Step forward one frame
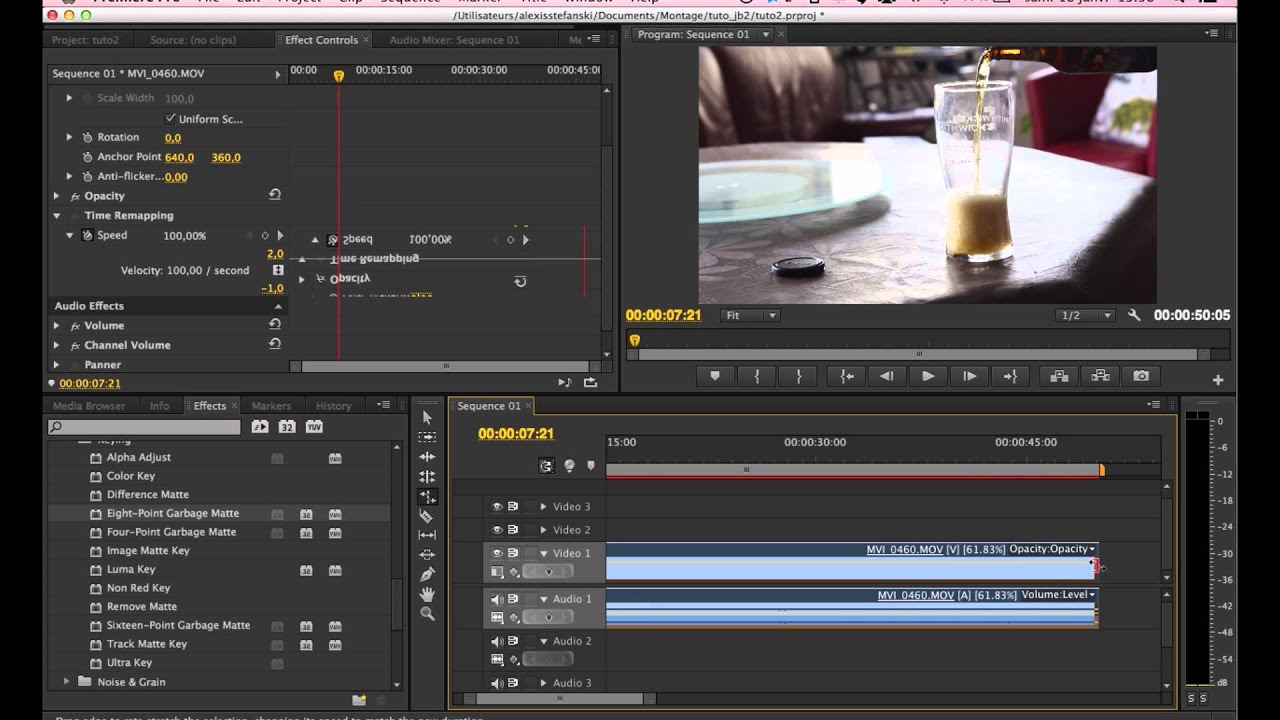 coord(969,376)
